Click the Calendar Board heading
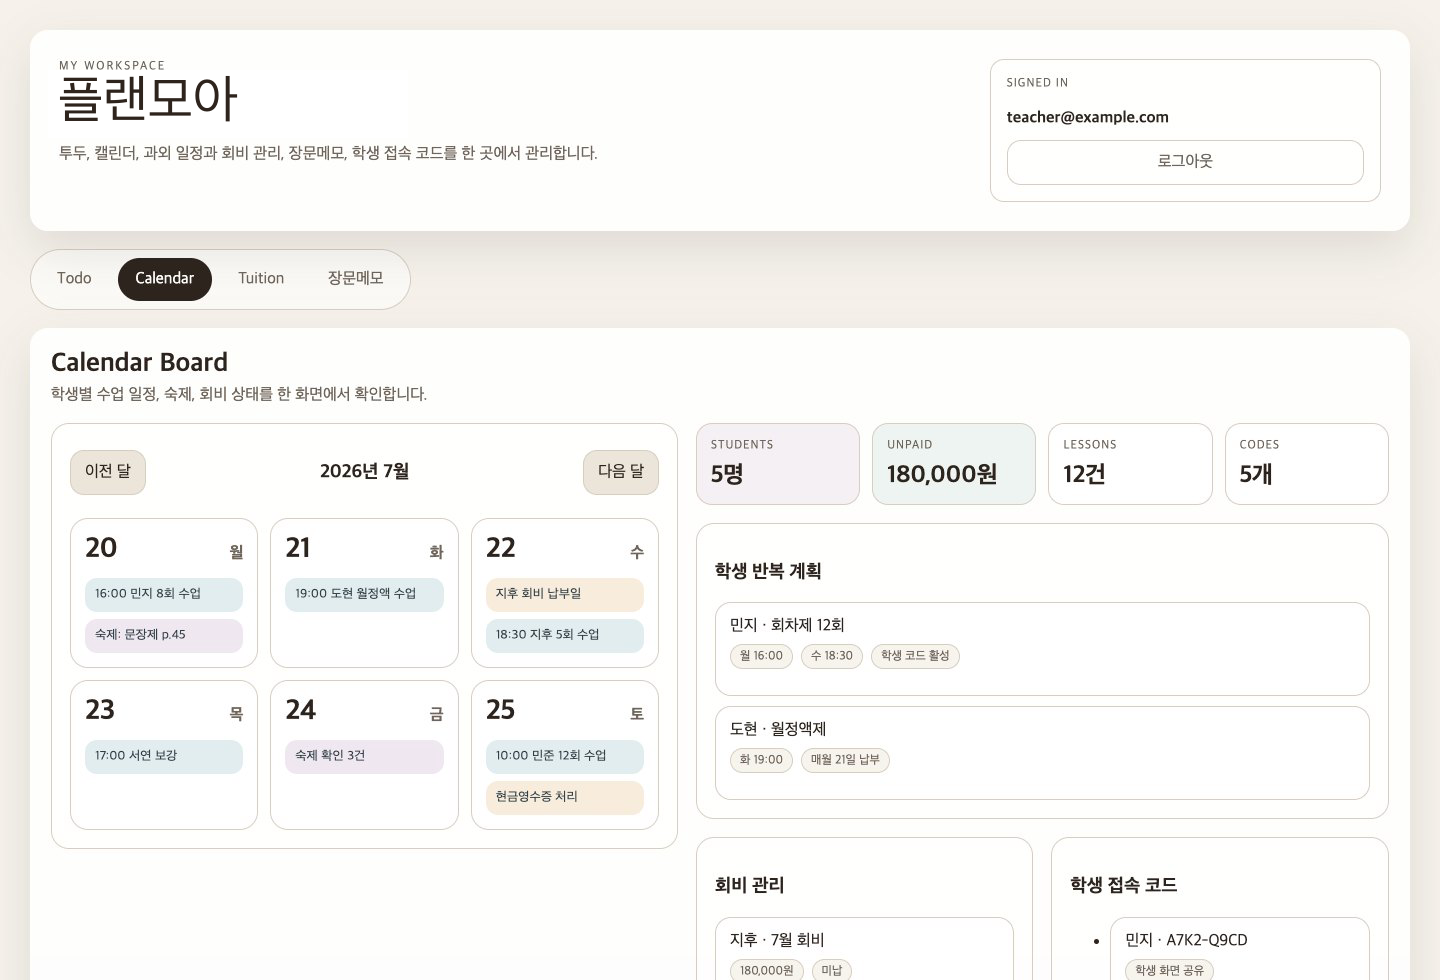 pos(139,362)
